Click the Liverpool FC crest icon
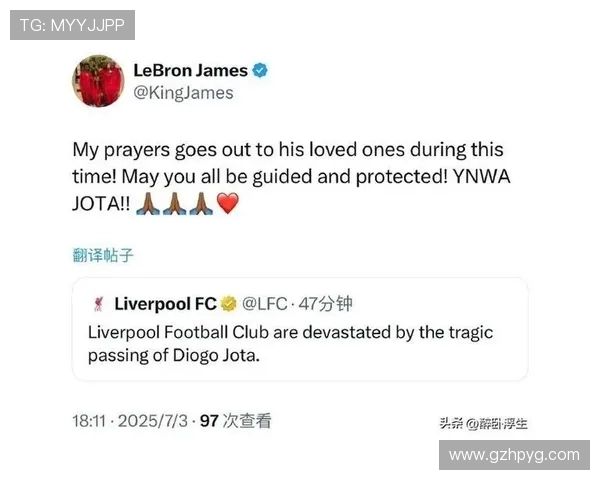The height and width of the screenshot is (480, 600). coord(99,304)
